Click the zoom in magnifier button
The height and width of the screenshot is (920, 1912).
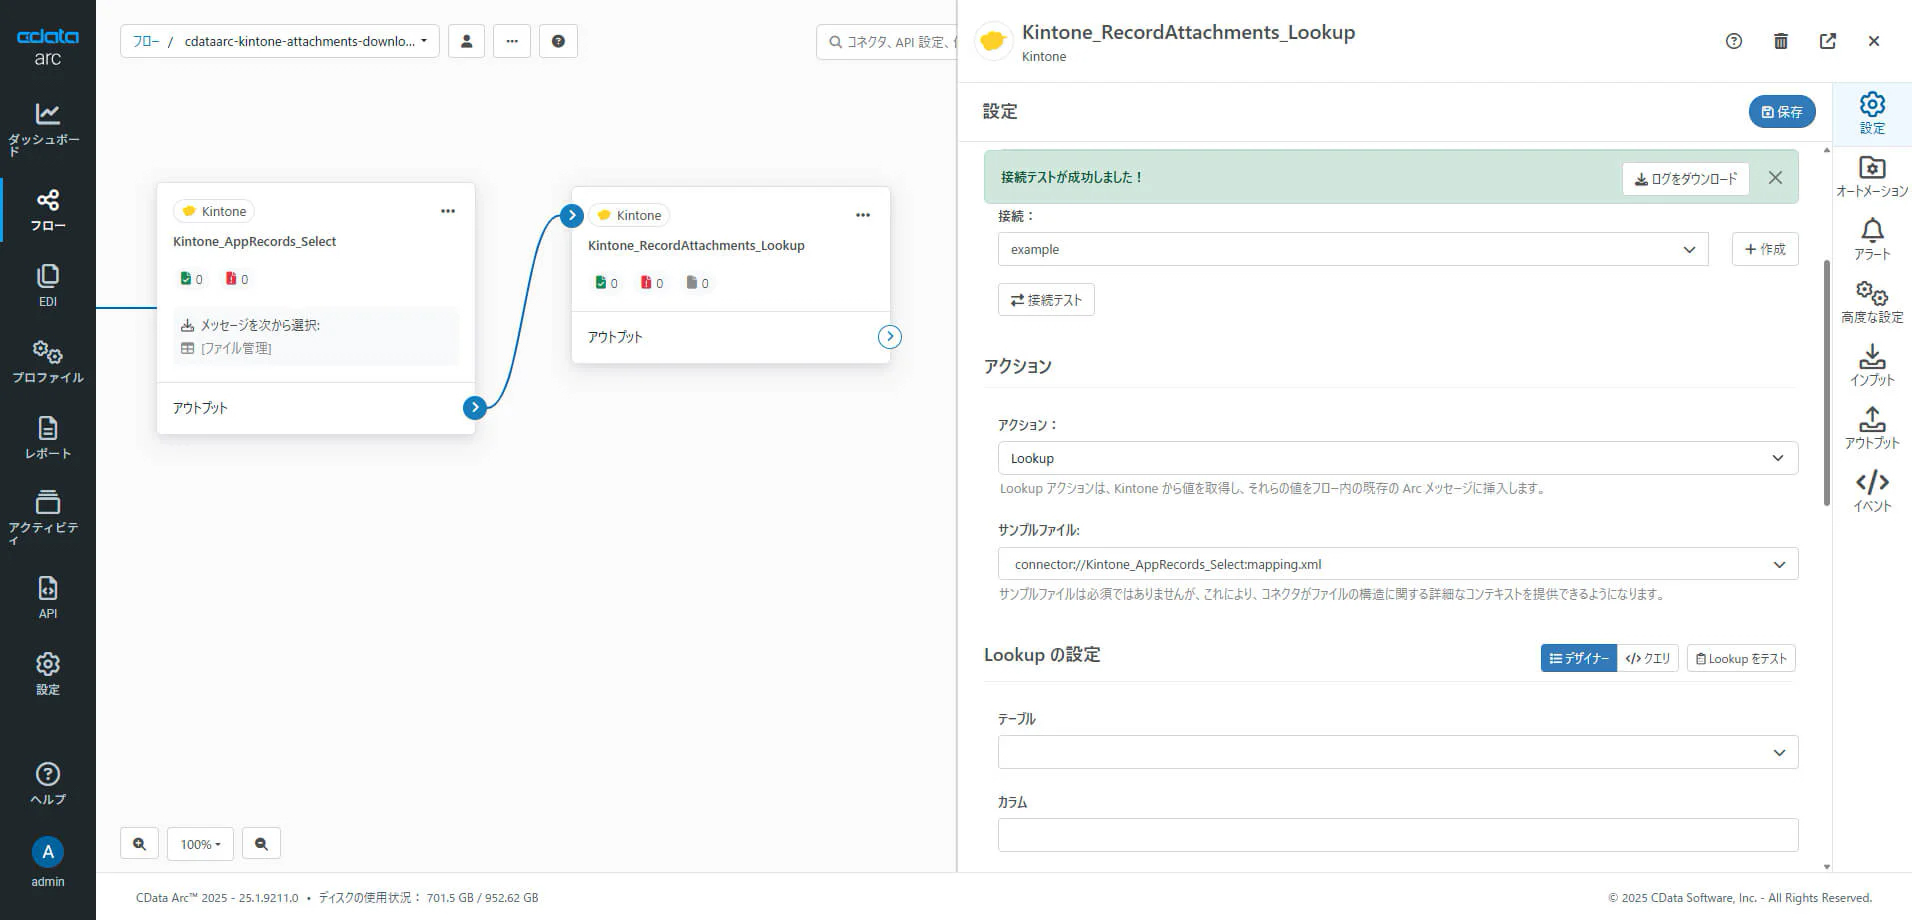point(140,844)
